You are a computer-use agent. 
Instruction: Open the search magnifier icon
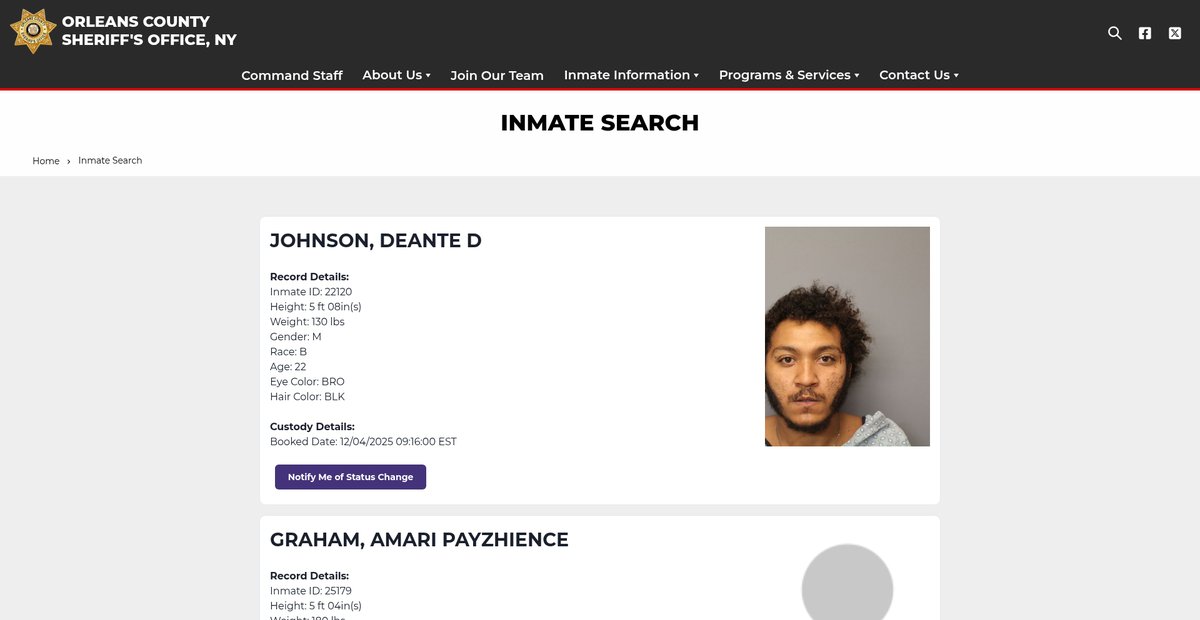(1115, 33)
